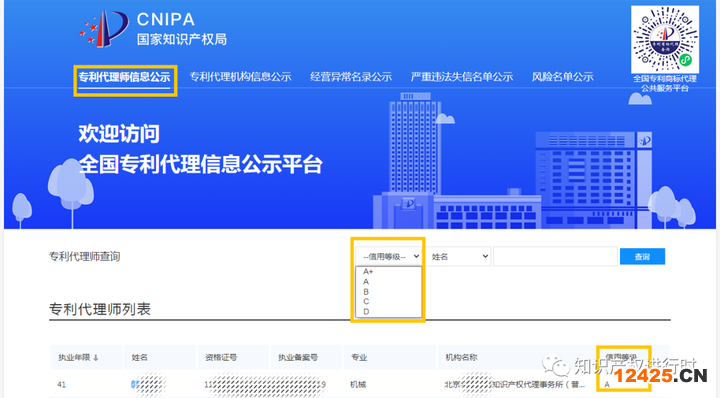
Task: Click the 41 years value in first row
Action: 62,385
